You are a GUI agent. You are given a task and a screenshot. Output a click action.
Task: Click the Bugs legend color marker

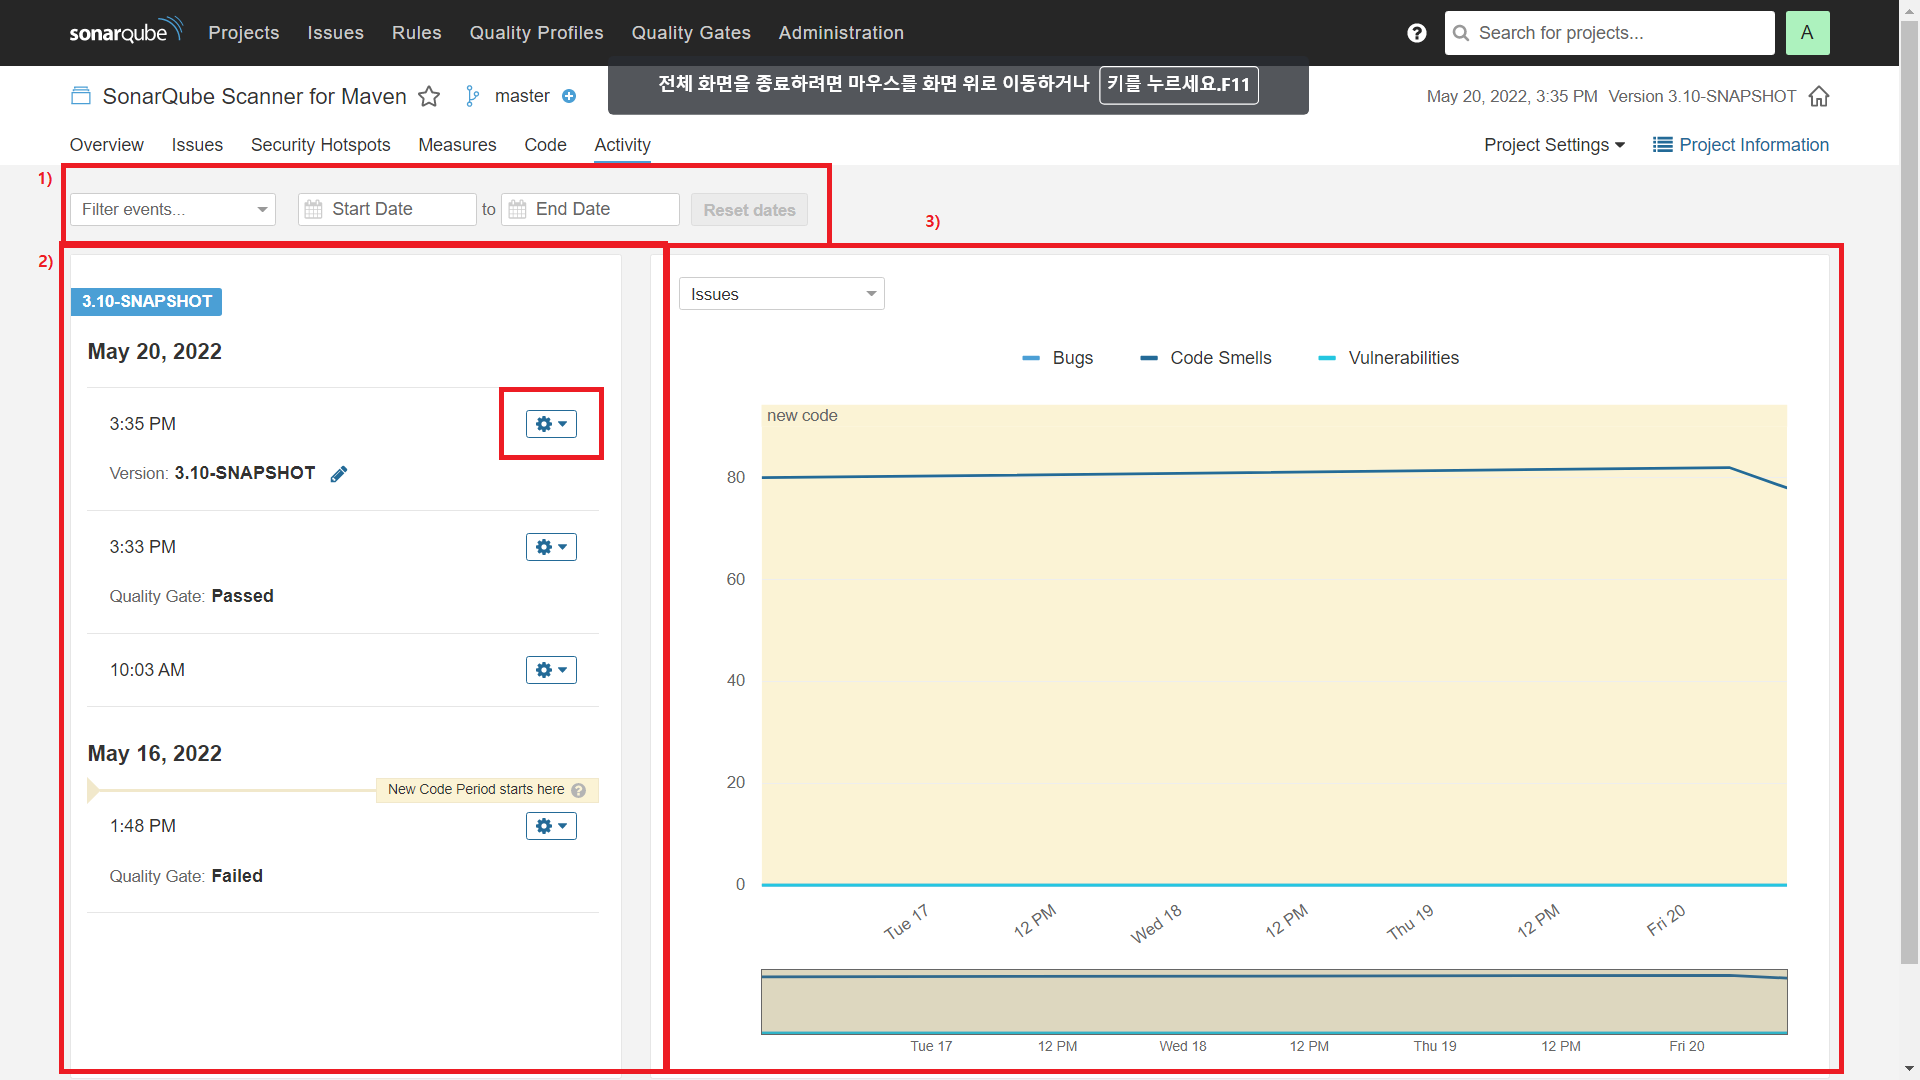click(1031, 358)
